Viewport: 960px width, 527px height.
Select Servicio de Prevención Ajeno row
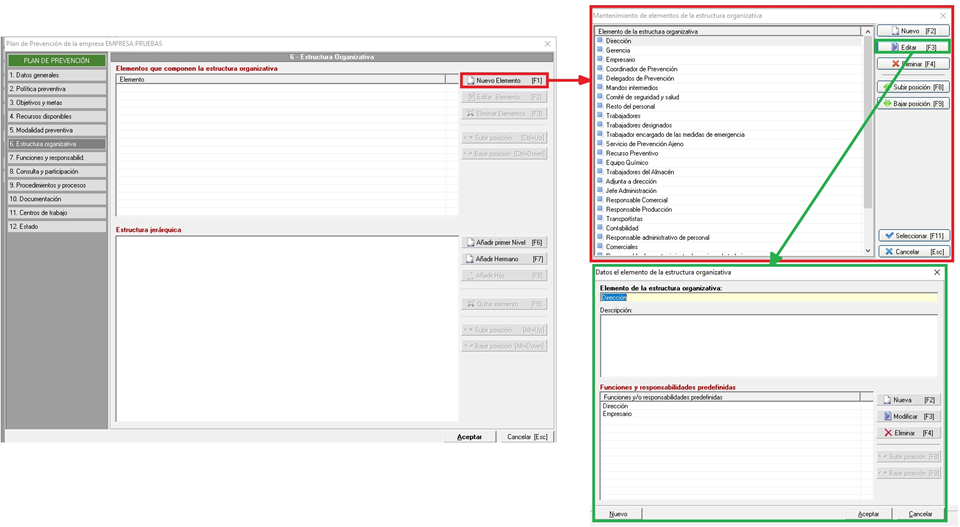[729, 144]
